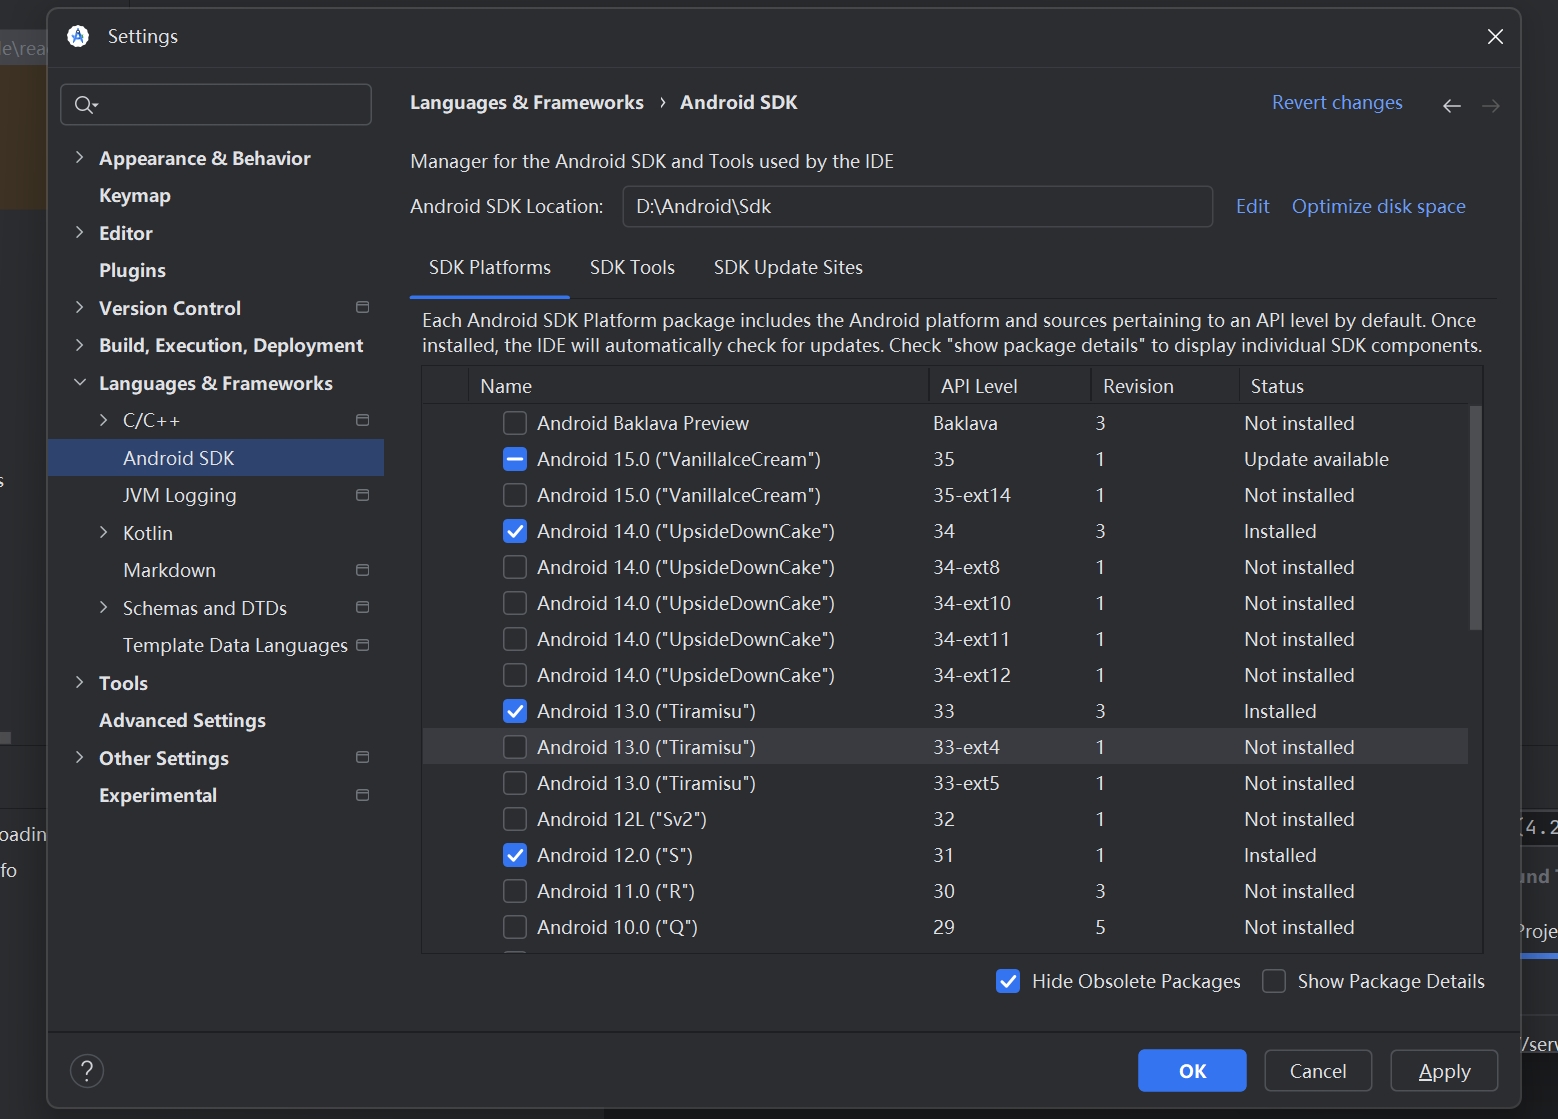This screenshot has width=1558, height=1119.
Task: Uncheck Android 14.0 API 34 checkbox
Action: tap(515, 531)
